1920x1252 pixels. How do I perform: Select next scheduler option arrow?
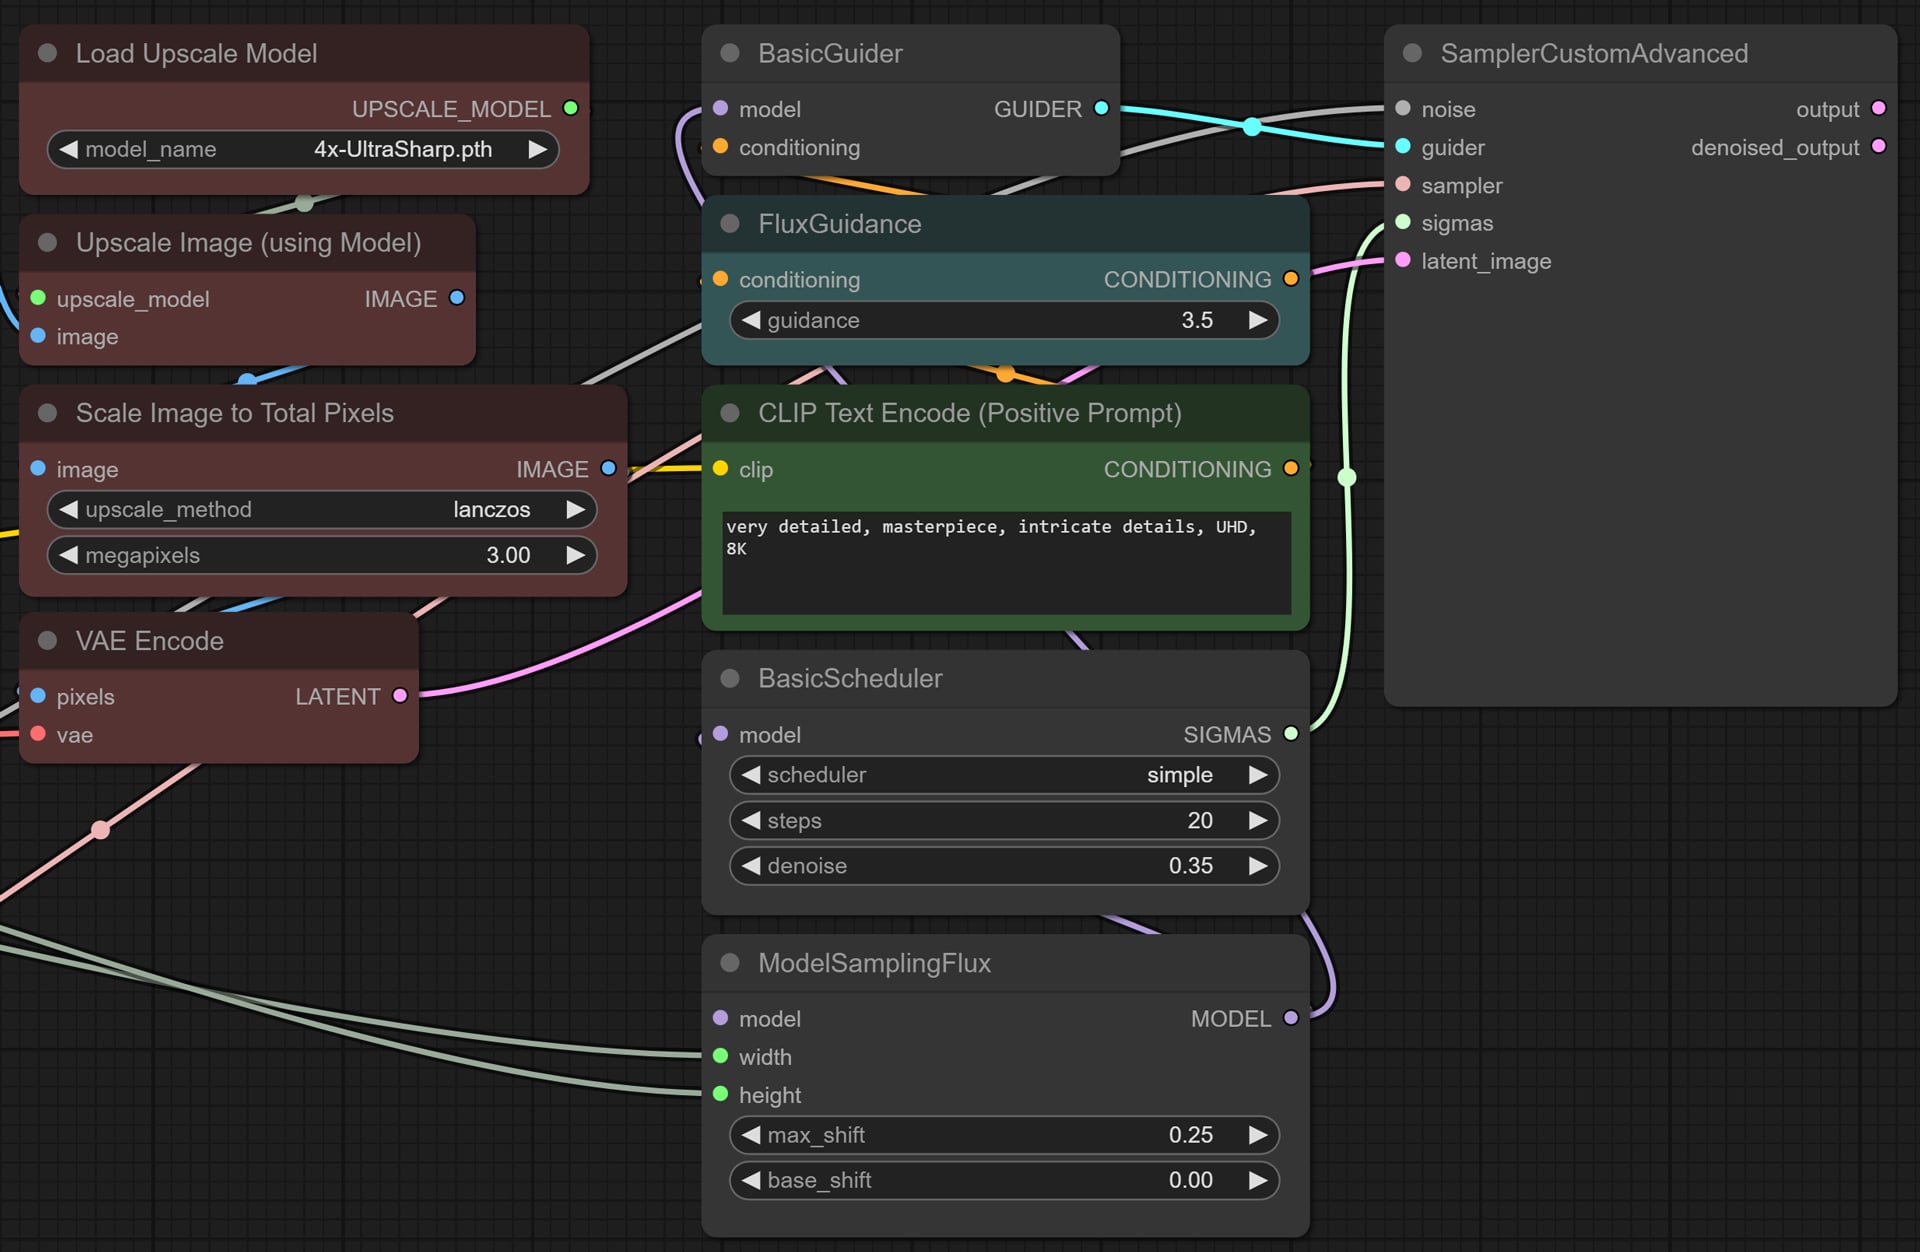coord(1258,774)
